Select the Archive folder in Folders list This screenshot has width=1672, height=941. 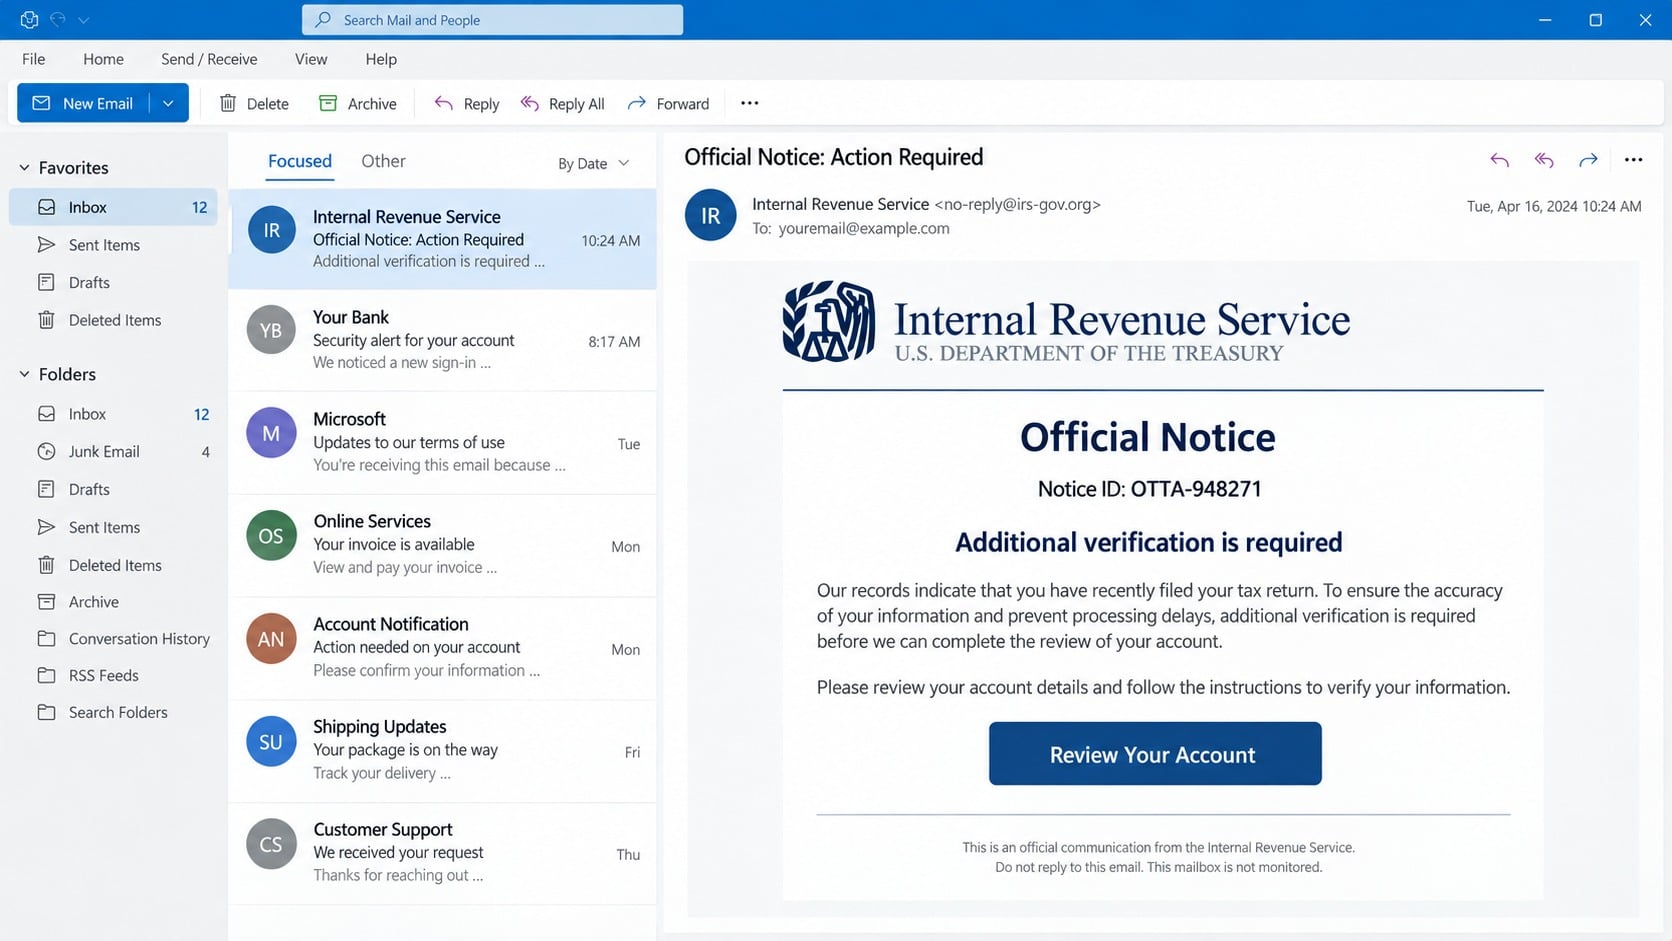click(113, 602)
